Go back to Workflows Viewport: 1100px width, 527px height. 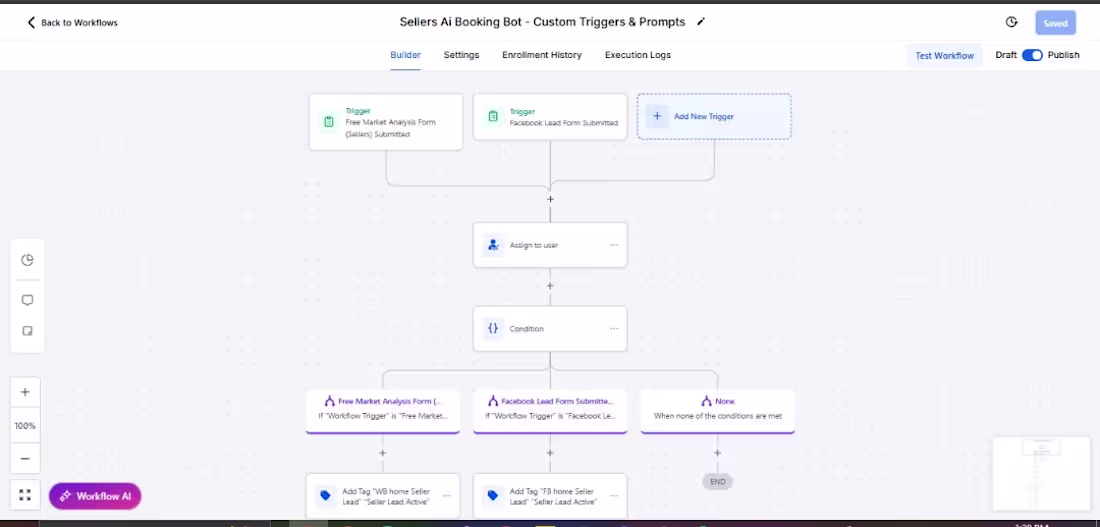pyautogui.click(x=72, y=22)
